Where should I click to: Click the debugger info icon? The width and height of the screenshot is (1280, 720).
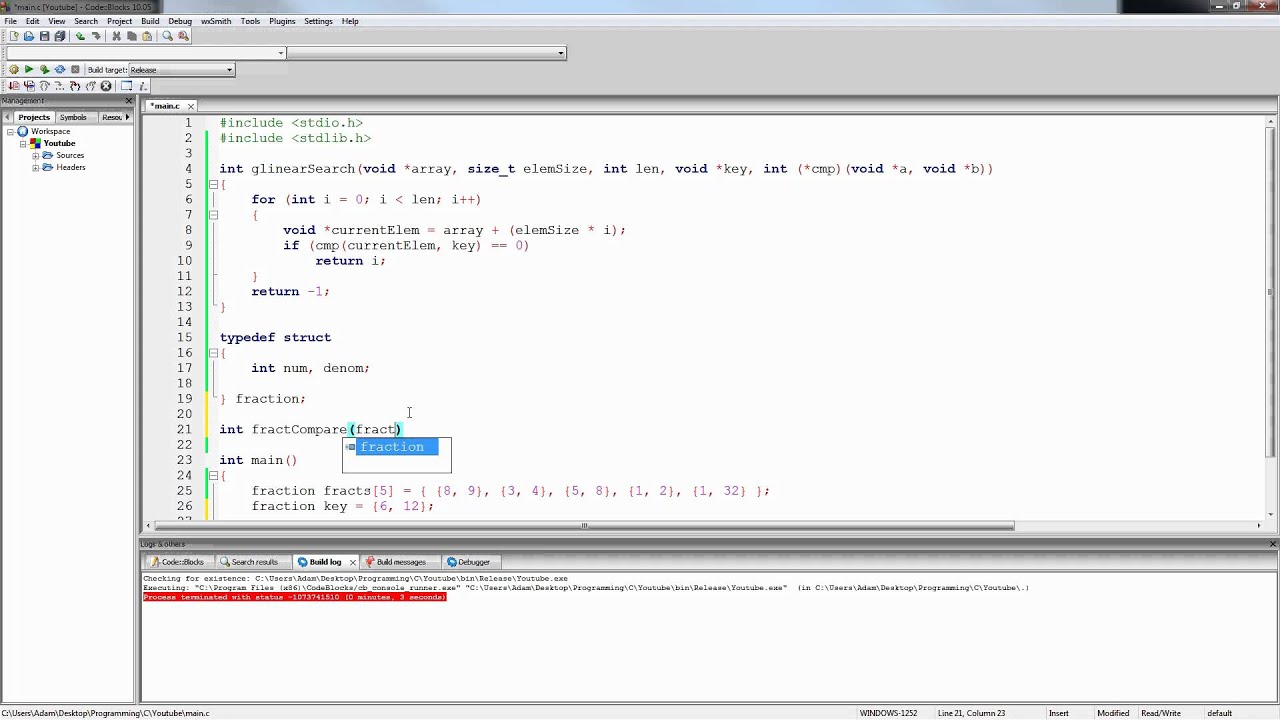point(142,86)
